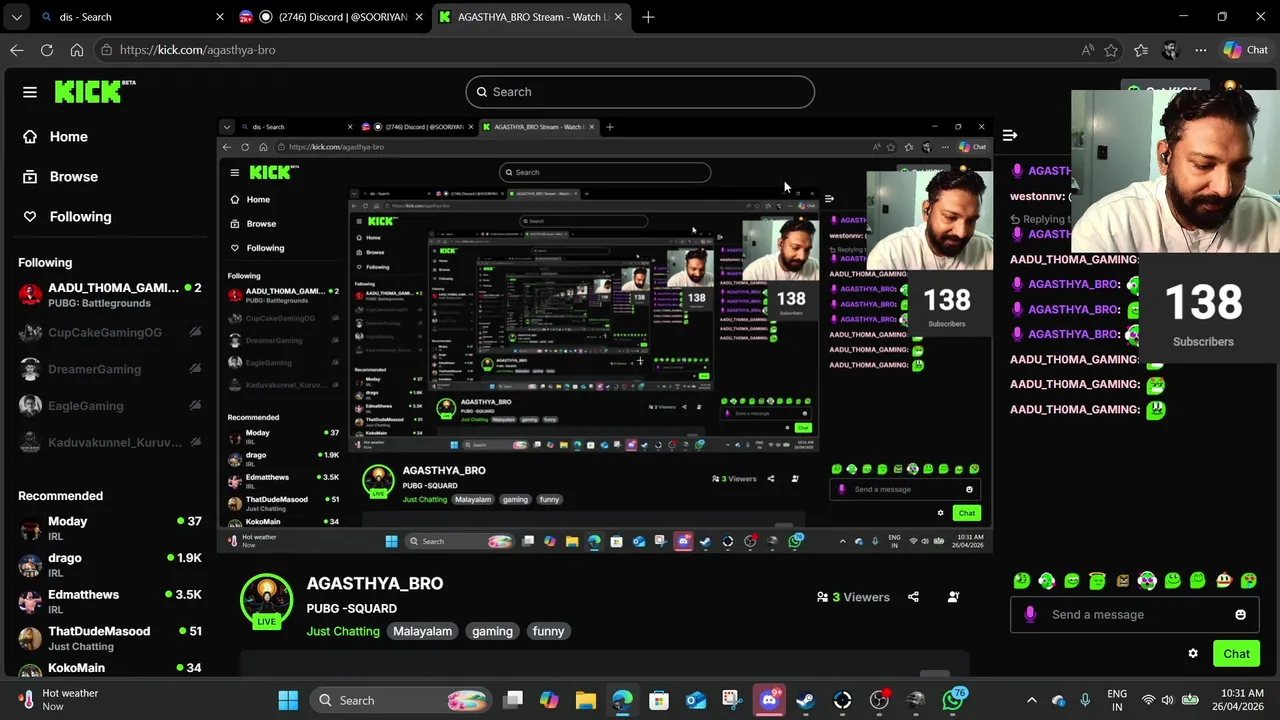Insert the headphones emote in quick row
The height and width of the screenshot is (720, 1280).
coord(1047,581)
